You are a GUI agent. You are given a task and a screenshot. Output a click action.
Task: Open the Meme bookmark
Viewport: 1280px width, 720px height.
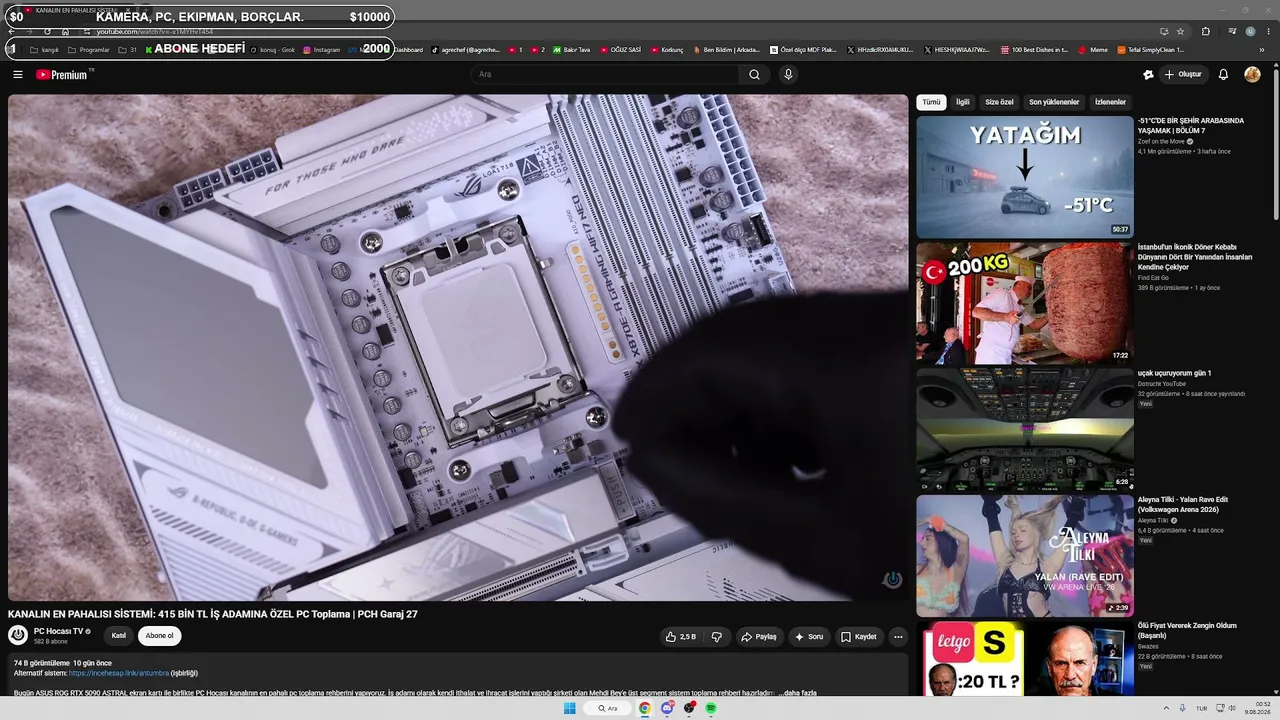pyautogui.click(x=1093, y=49)
